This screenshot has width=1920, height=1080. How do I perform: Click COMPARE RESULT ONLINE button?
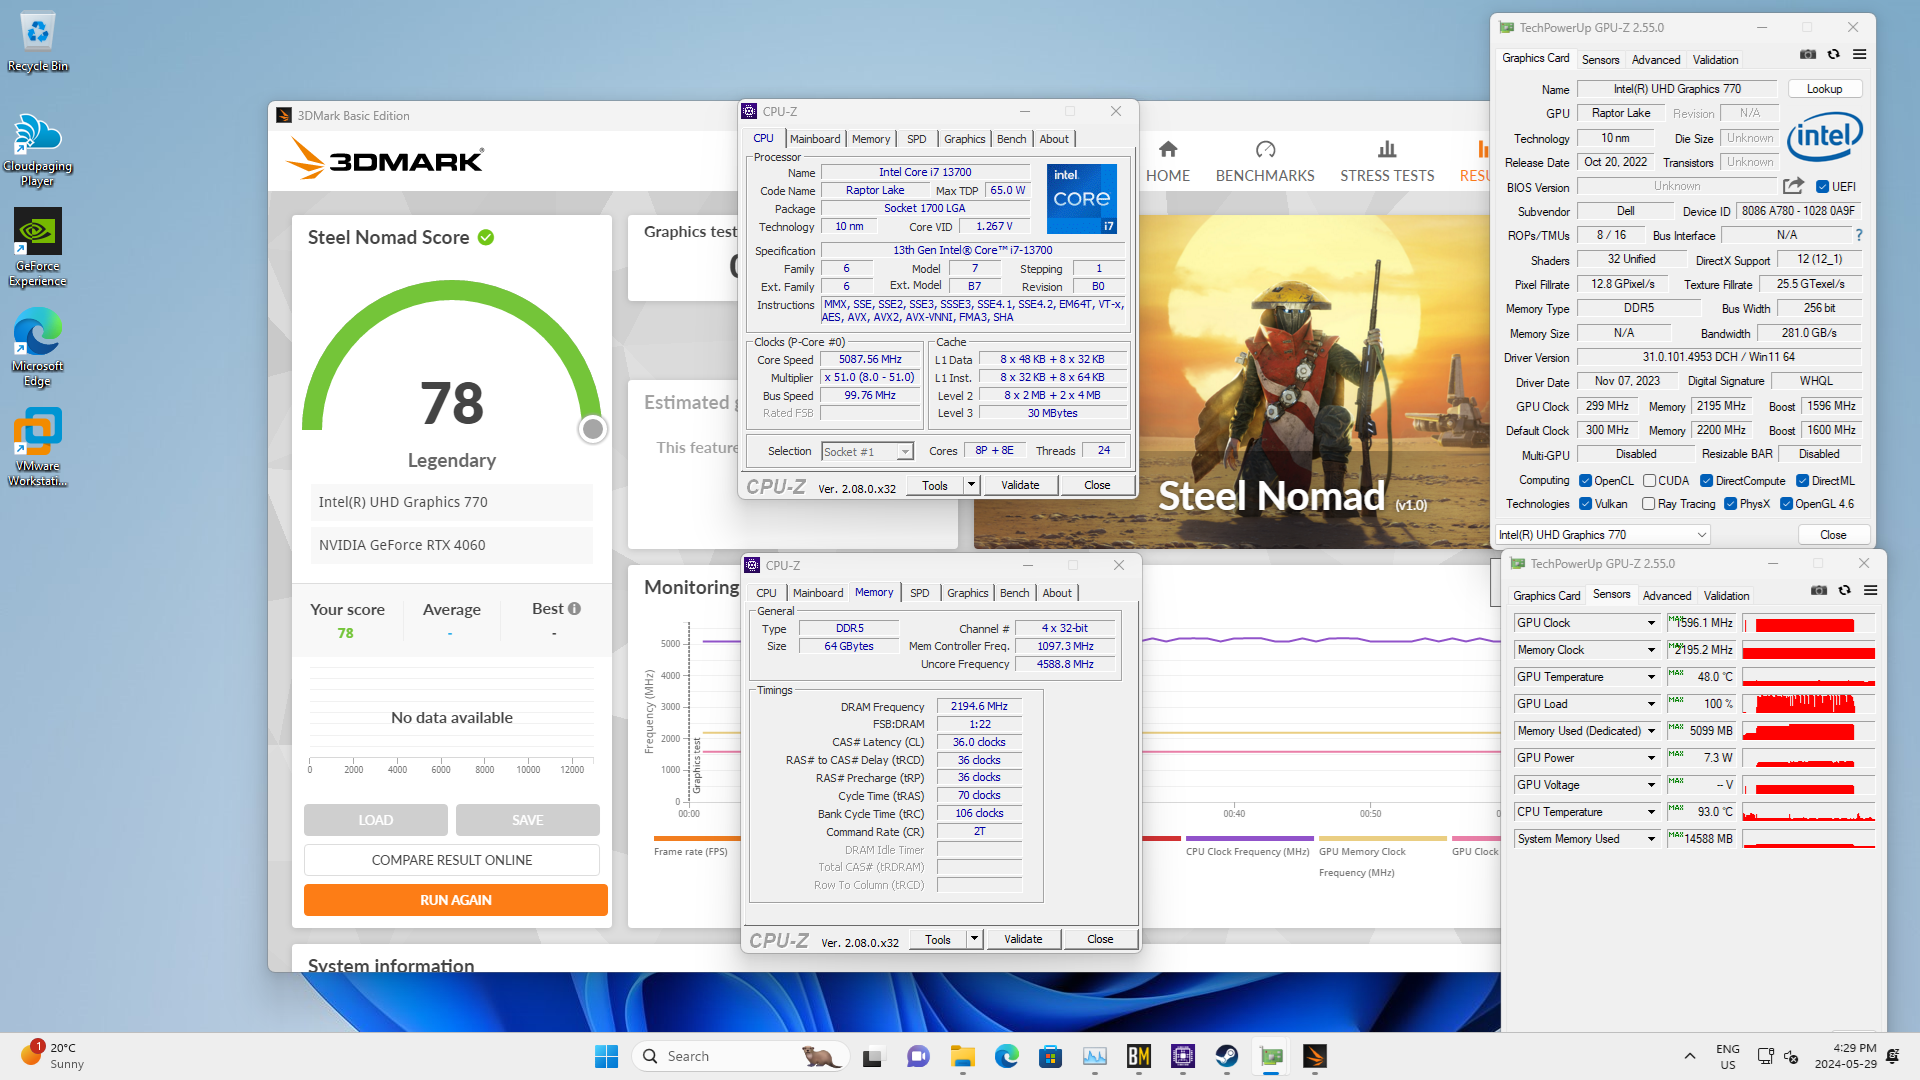(x=452, y=860)
